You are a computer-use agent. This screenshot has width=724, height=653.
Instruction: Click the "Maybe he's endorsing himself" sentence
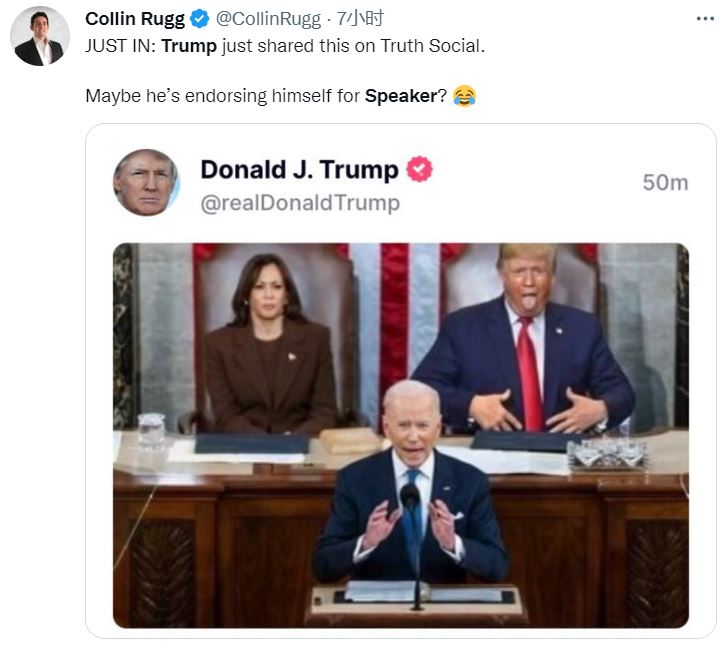pos(222,97)
